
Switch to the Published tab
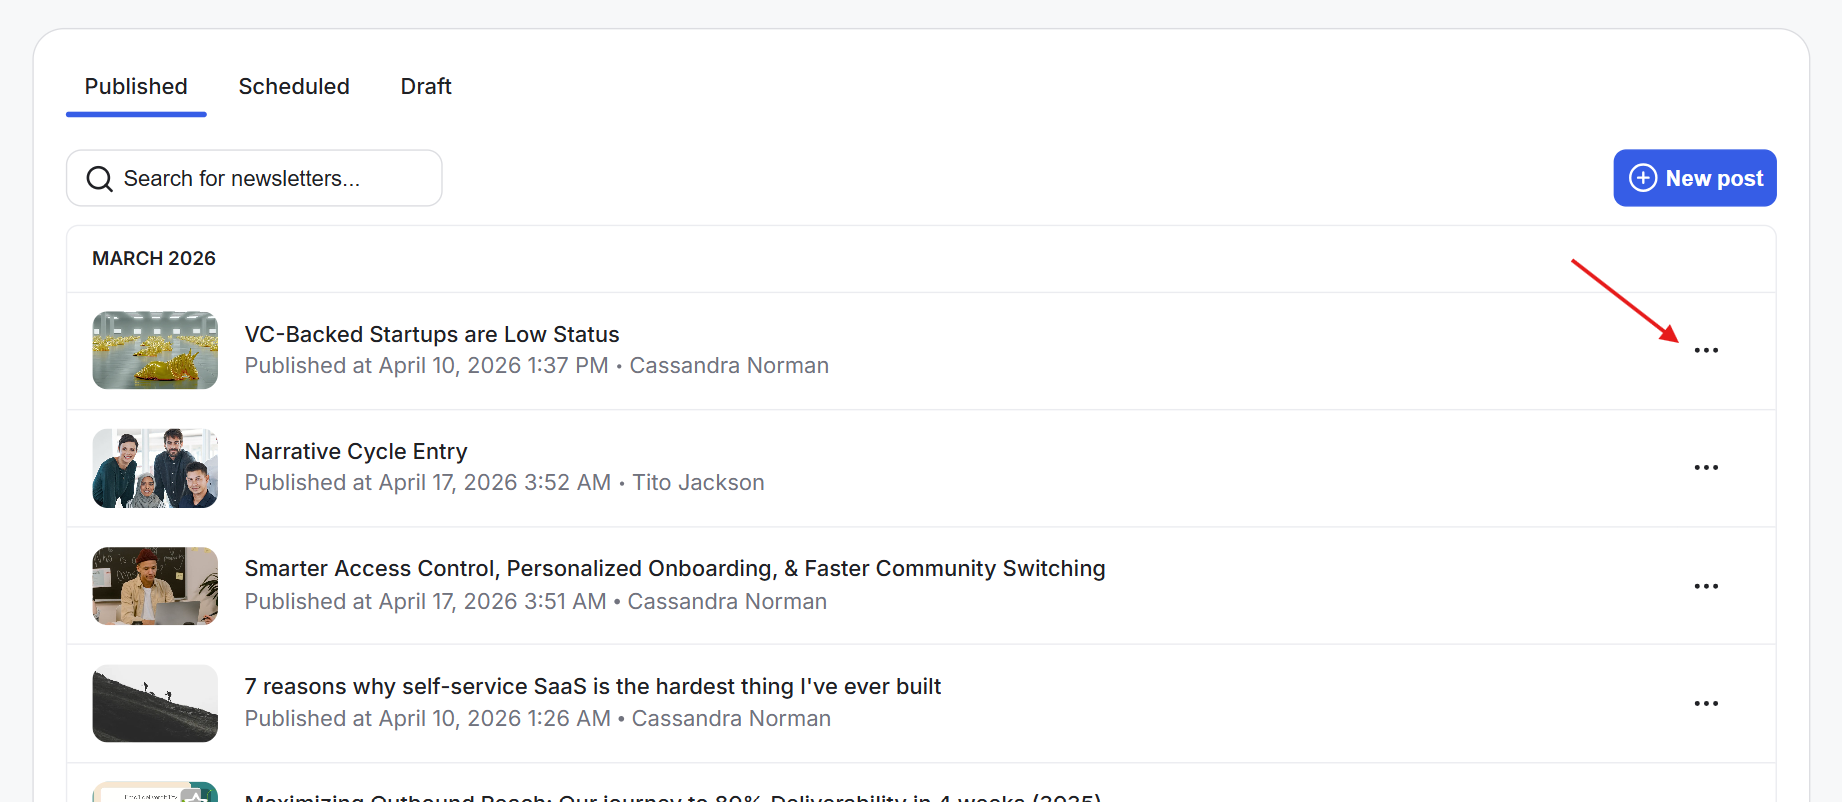136,87
